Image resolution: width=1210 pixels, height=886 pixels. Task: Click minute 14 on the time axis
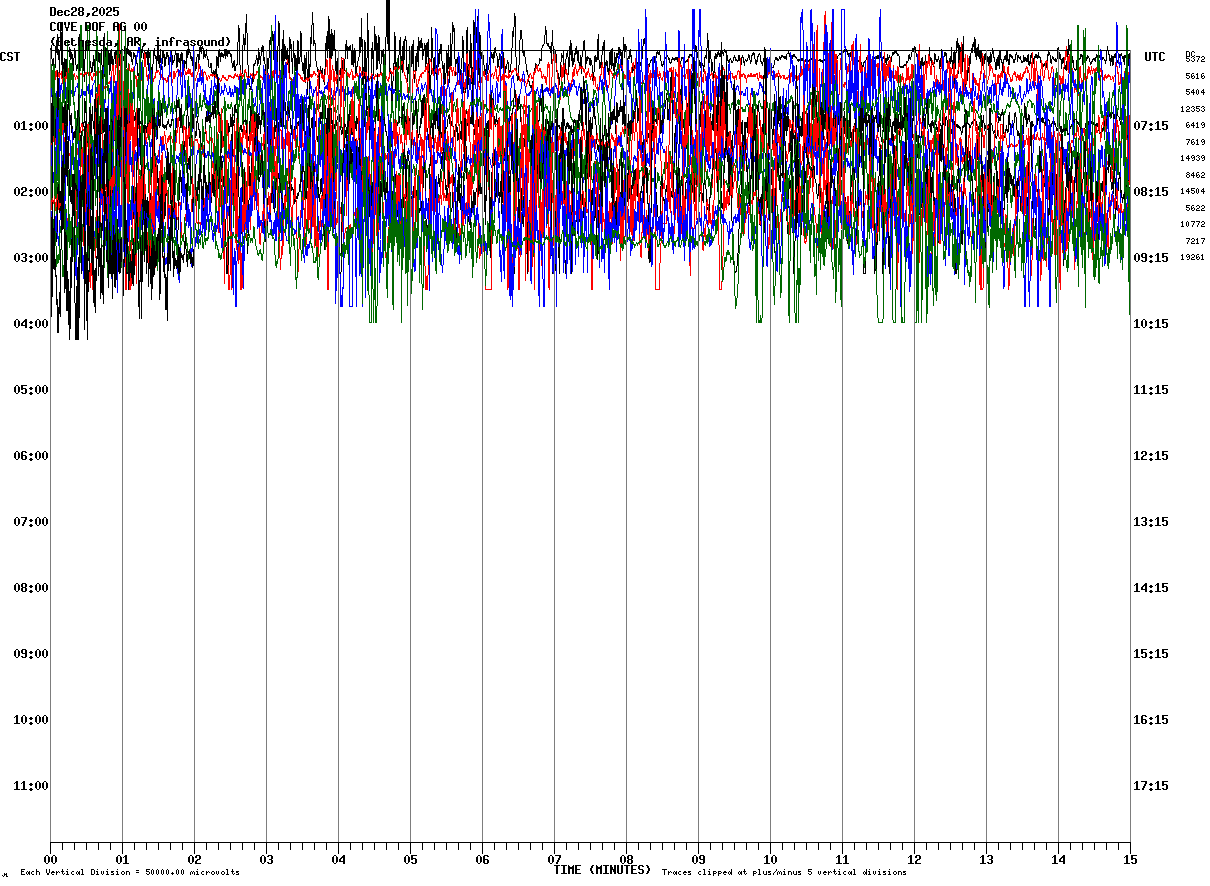(1058, 860)
